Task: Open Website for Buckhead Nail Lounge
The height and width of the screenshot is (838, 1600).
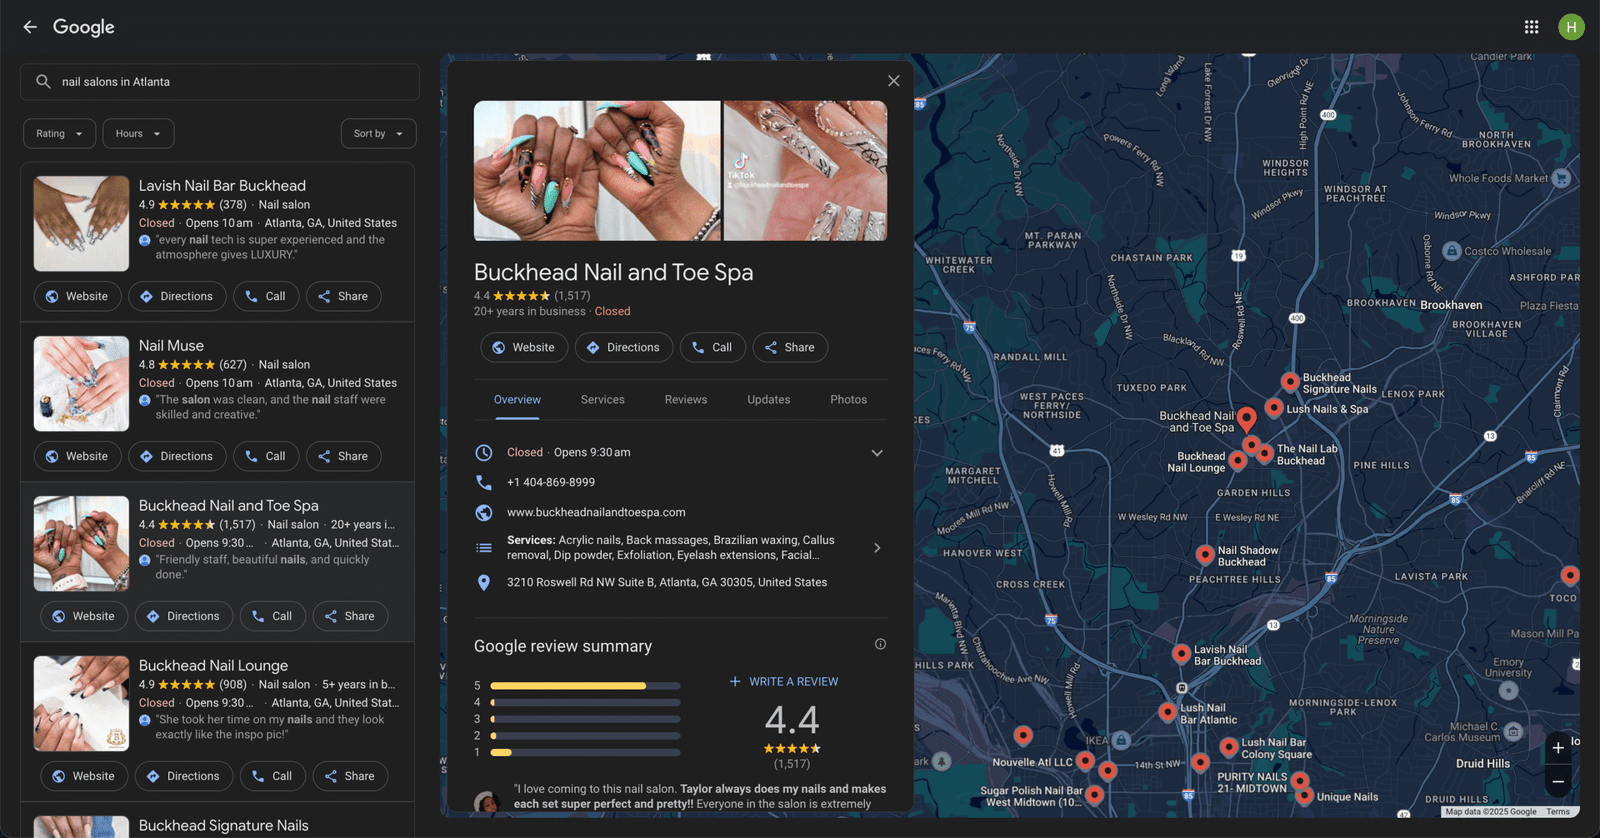Action: tap(84, 776)
